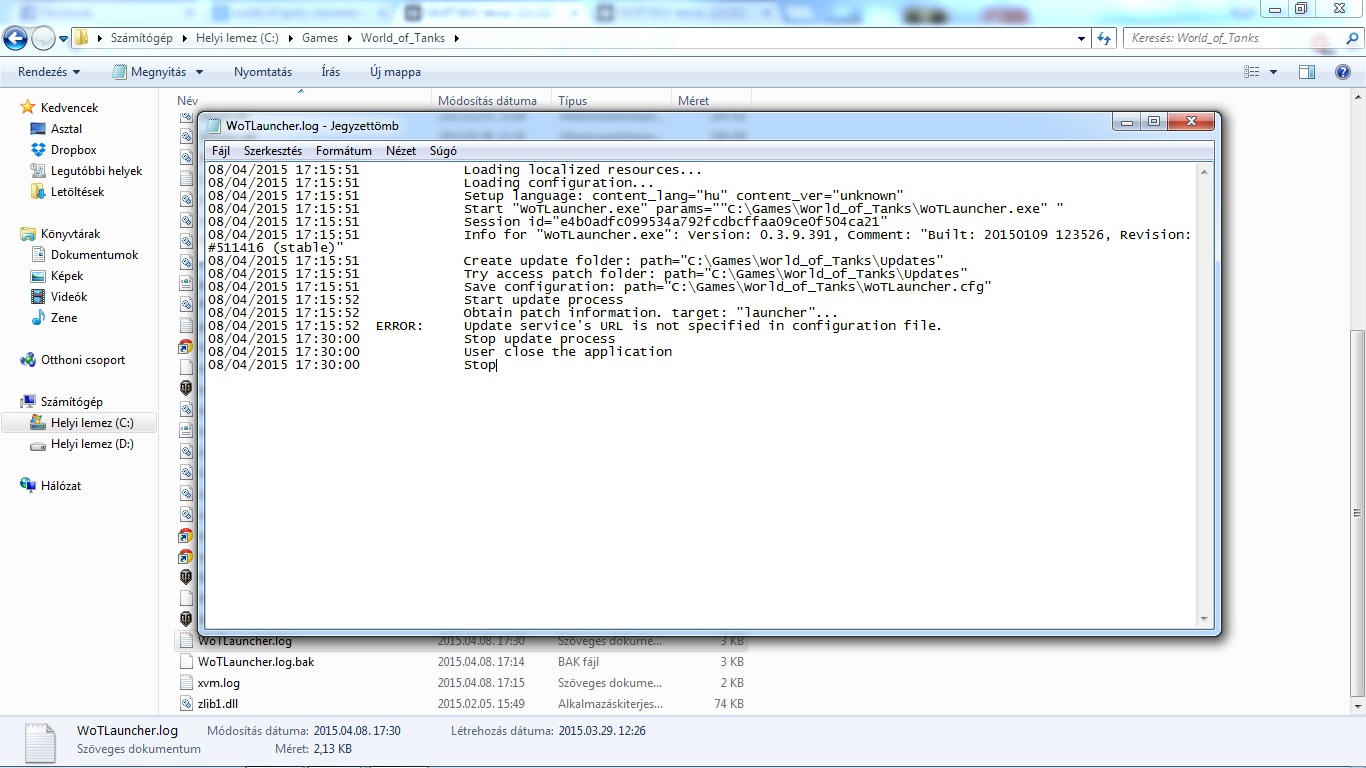Click the Back navigation arrow in Explorer
Viewport: 1366px width, 768px height.
pos(16,38)
